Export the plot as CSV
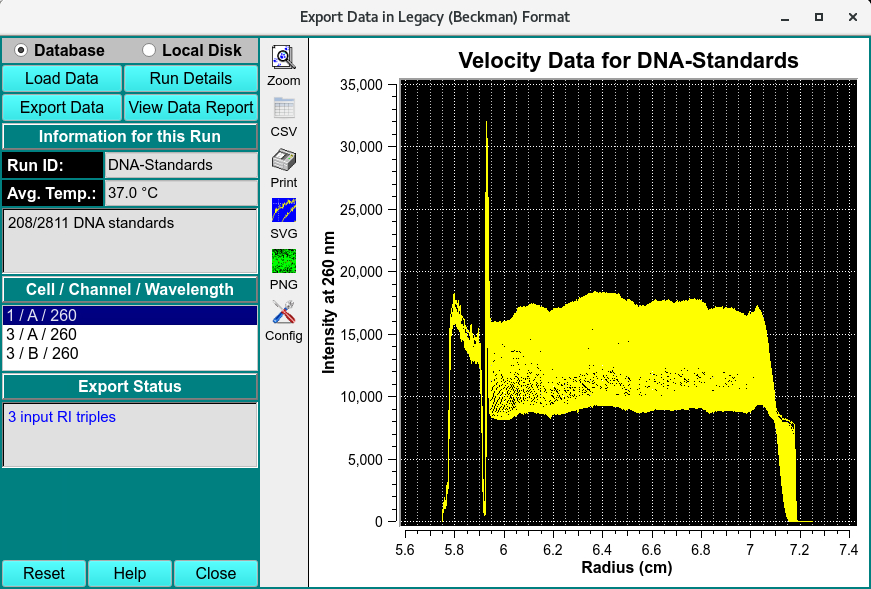 point(283,109)
